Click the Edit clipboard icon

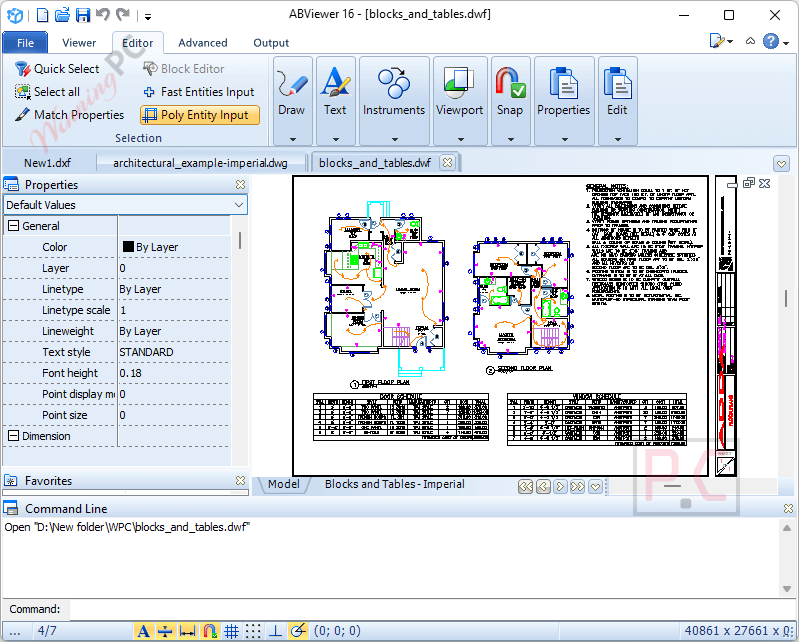click(x=618, y=83)
